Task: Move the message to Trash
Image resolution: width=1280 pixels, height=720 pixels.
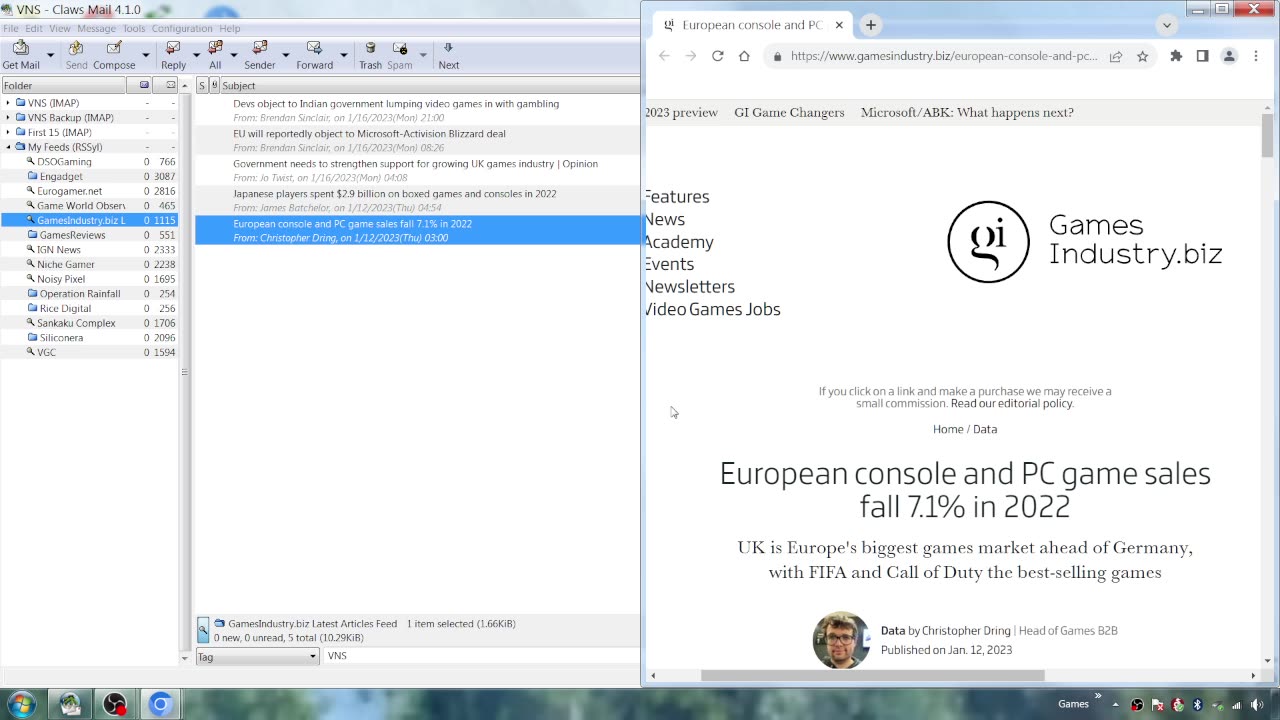Action: point(370,55)
